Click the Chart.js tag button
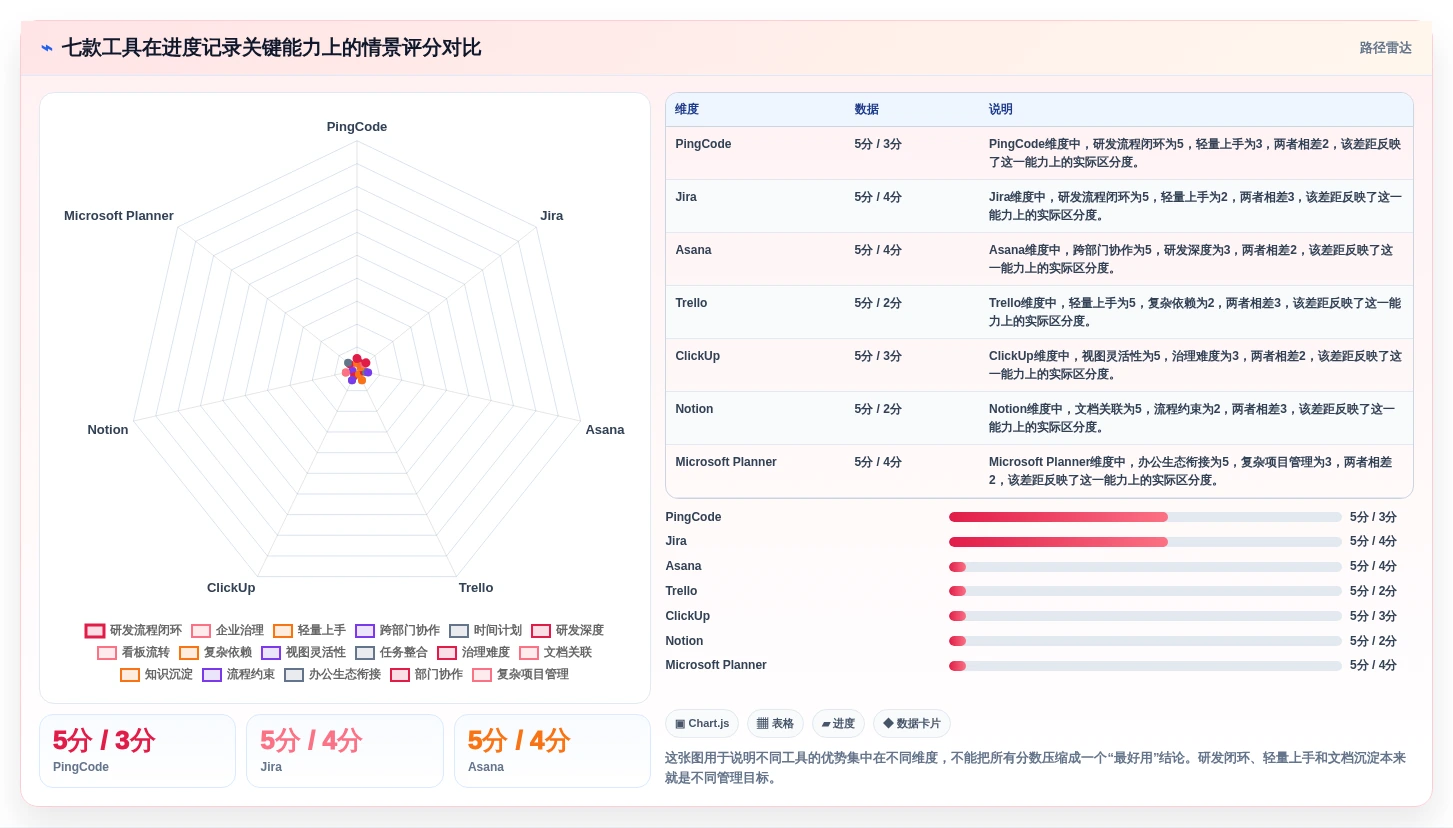This screenshot has height=828, width=1453. [x=702, y=724]
